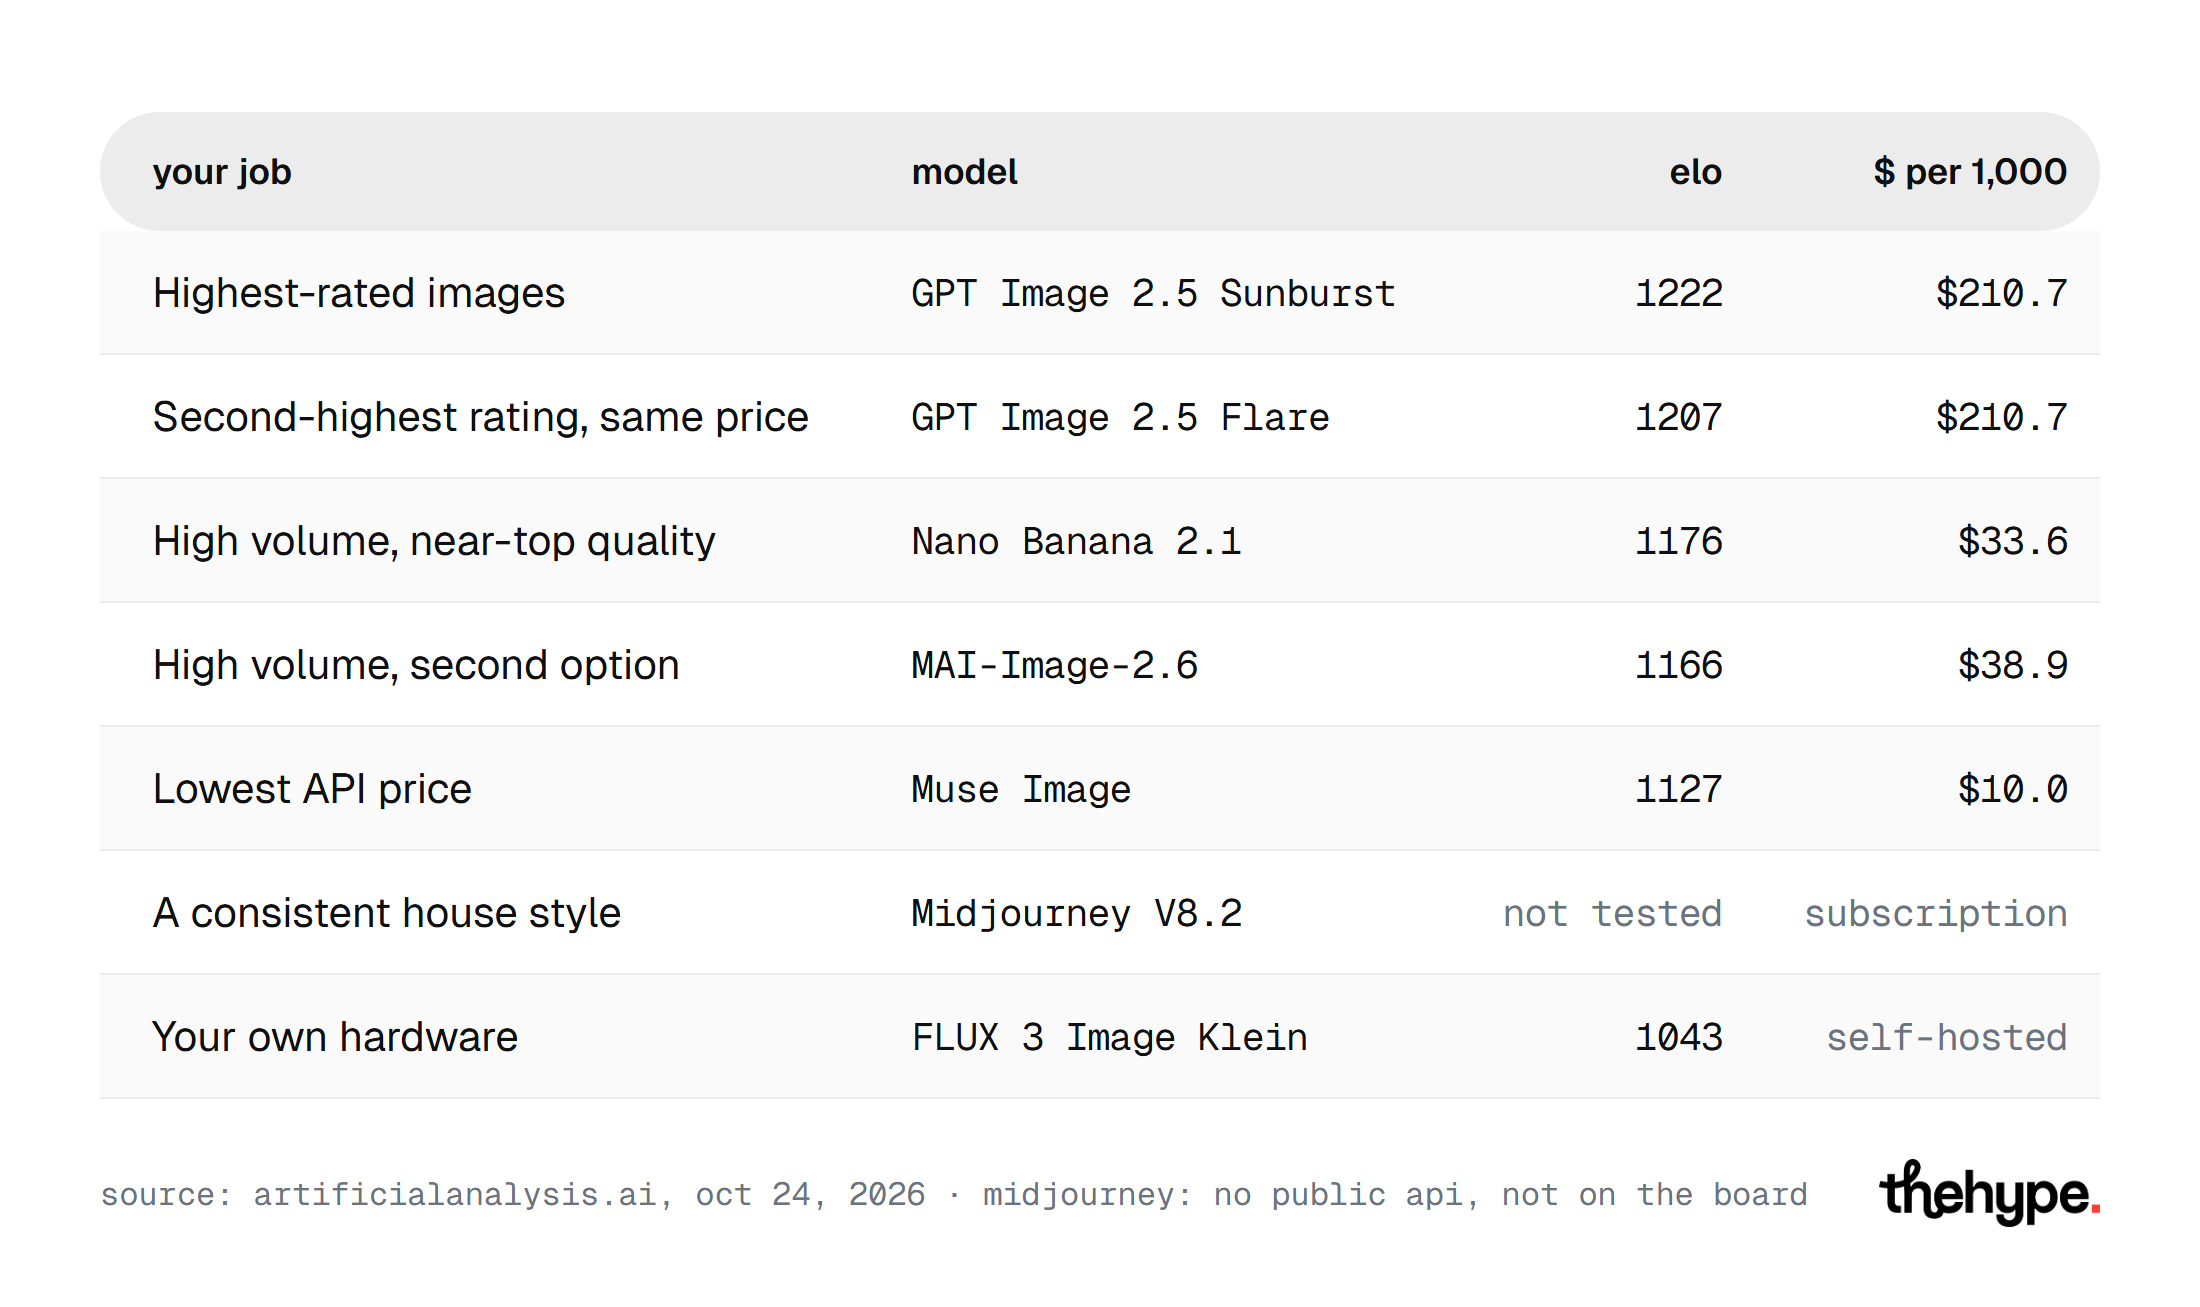Click the Flare row price $210.7
The height and width of the screenshot is (1307, 2200).
click(x=2001, y=417)
